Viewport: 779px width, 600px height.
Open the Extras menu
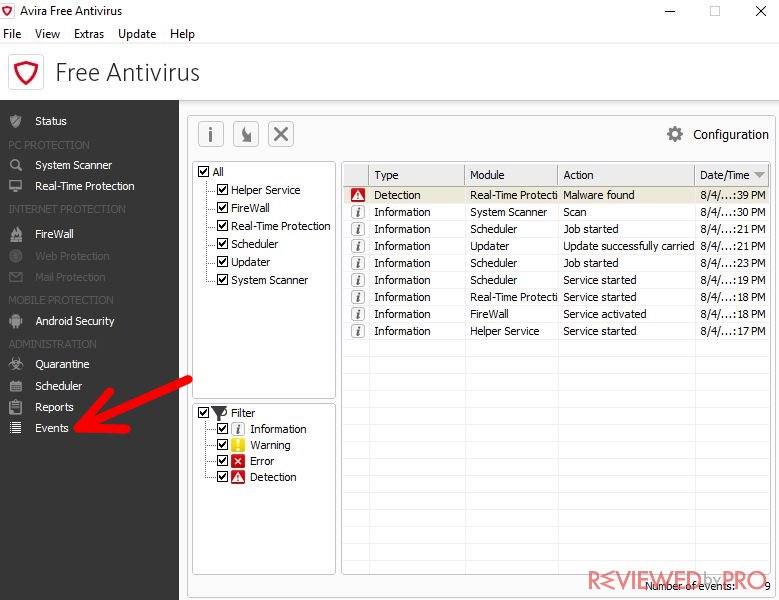[x=89, y=34]
